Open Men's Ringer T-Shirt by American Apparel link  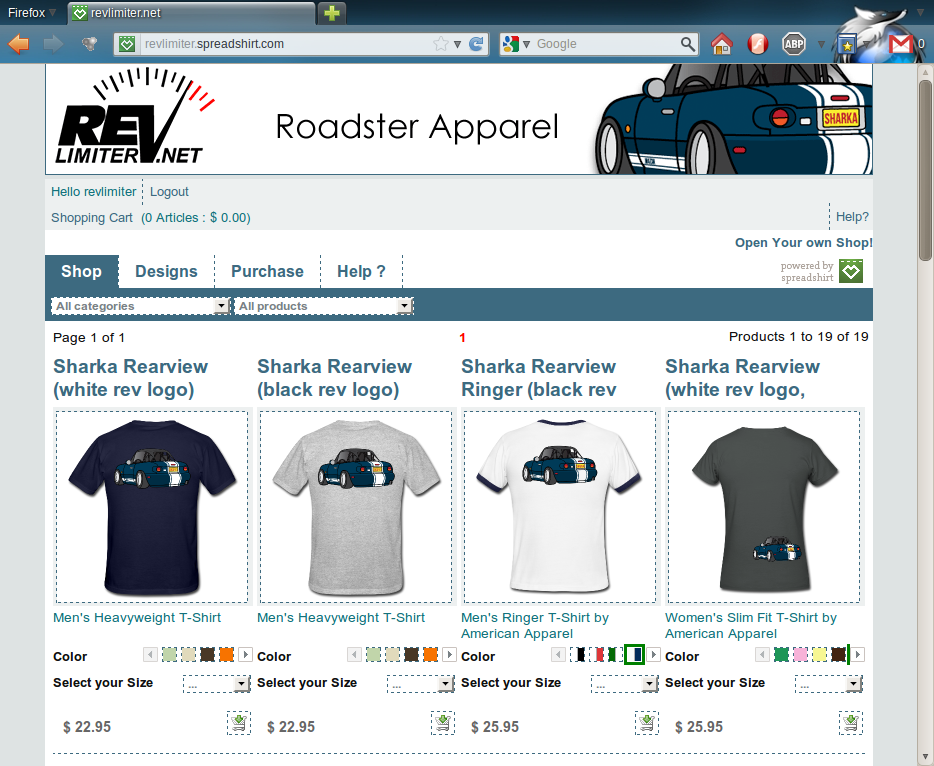tap(535, 625)
